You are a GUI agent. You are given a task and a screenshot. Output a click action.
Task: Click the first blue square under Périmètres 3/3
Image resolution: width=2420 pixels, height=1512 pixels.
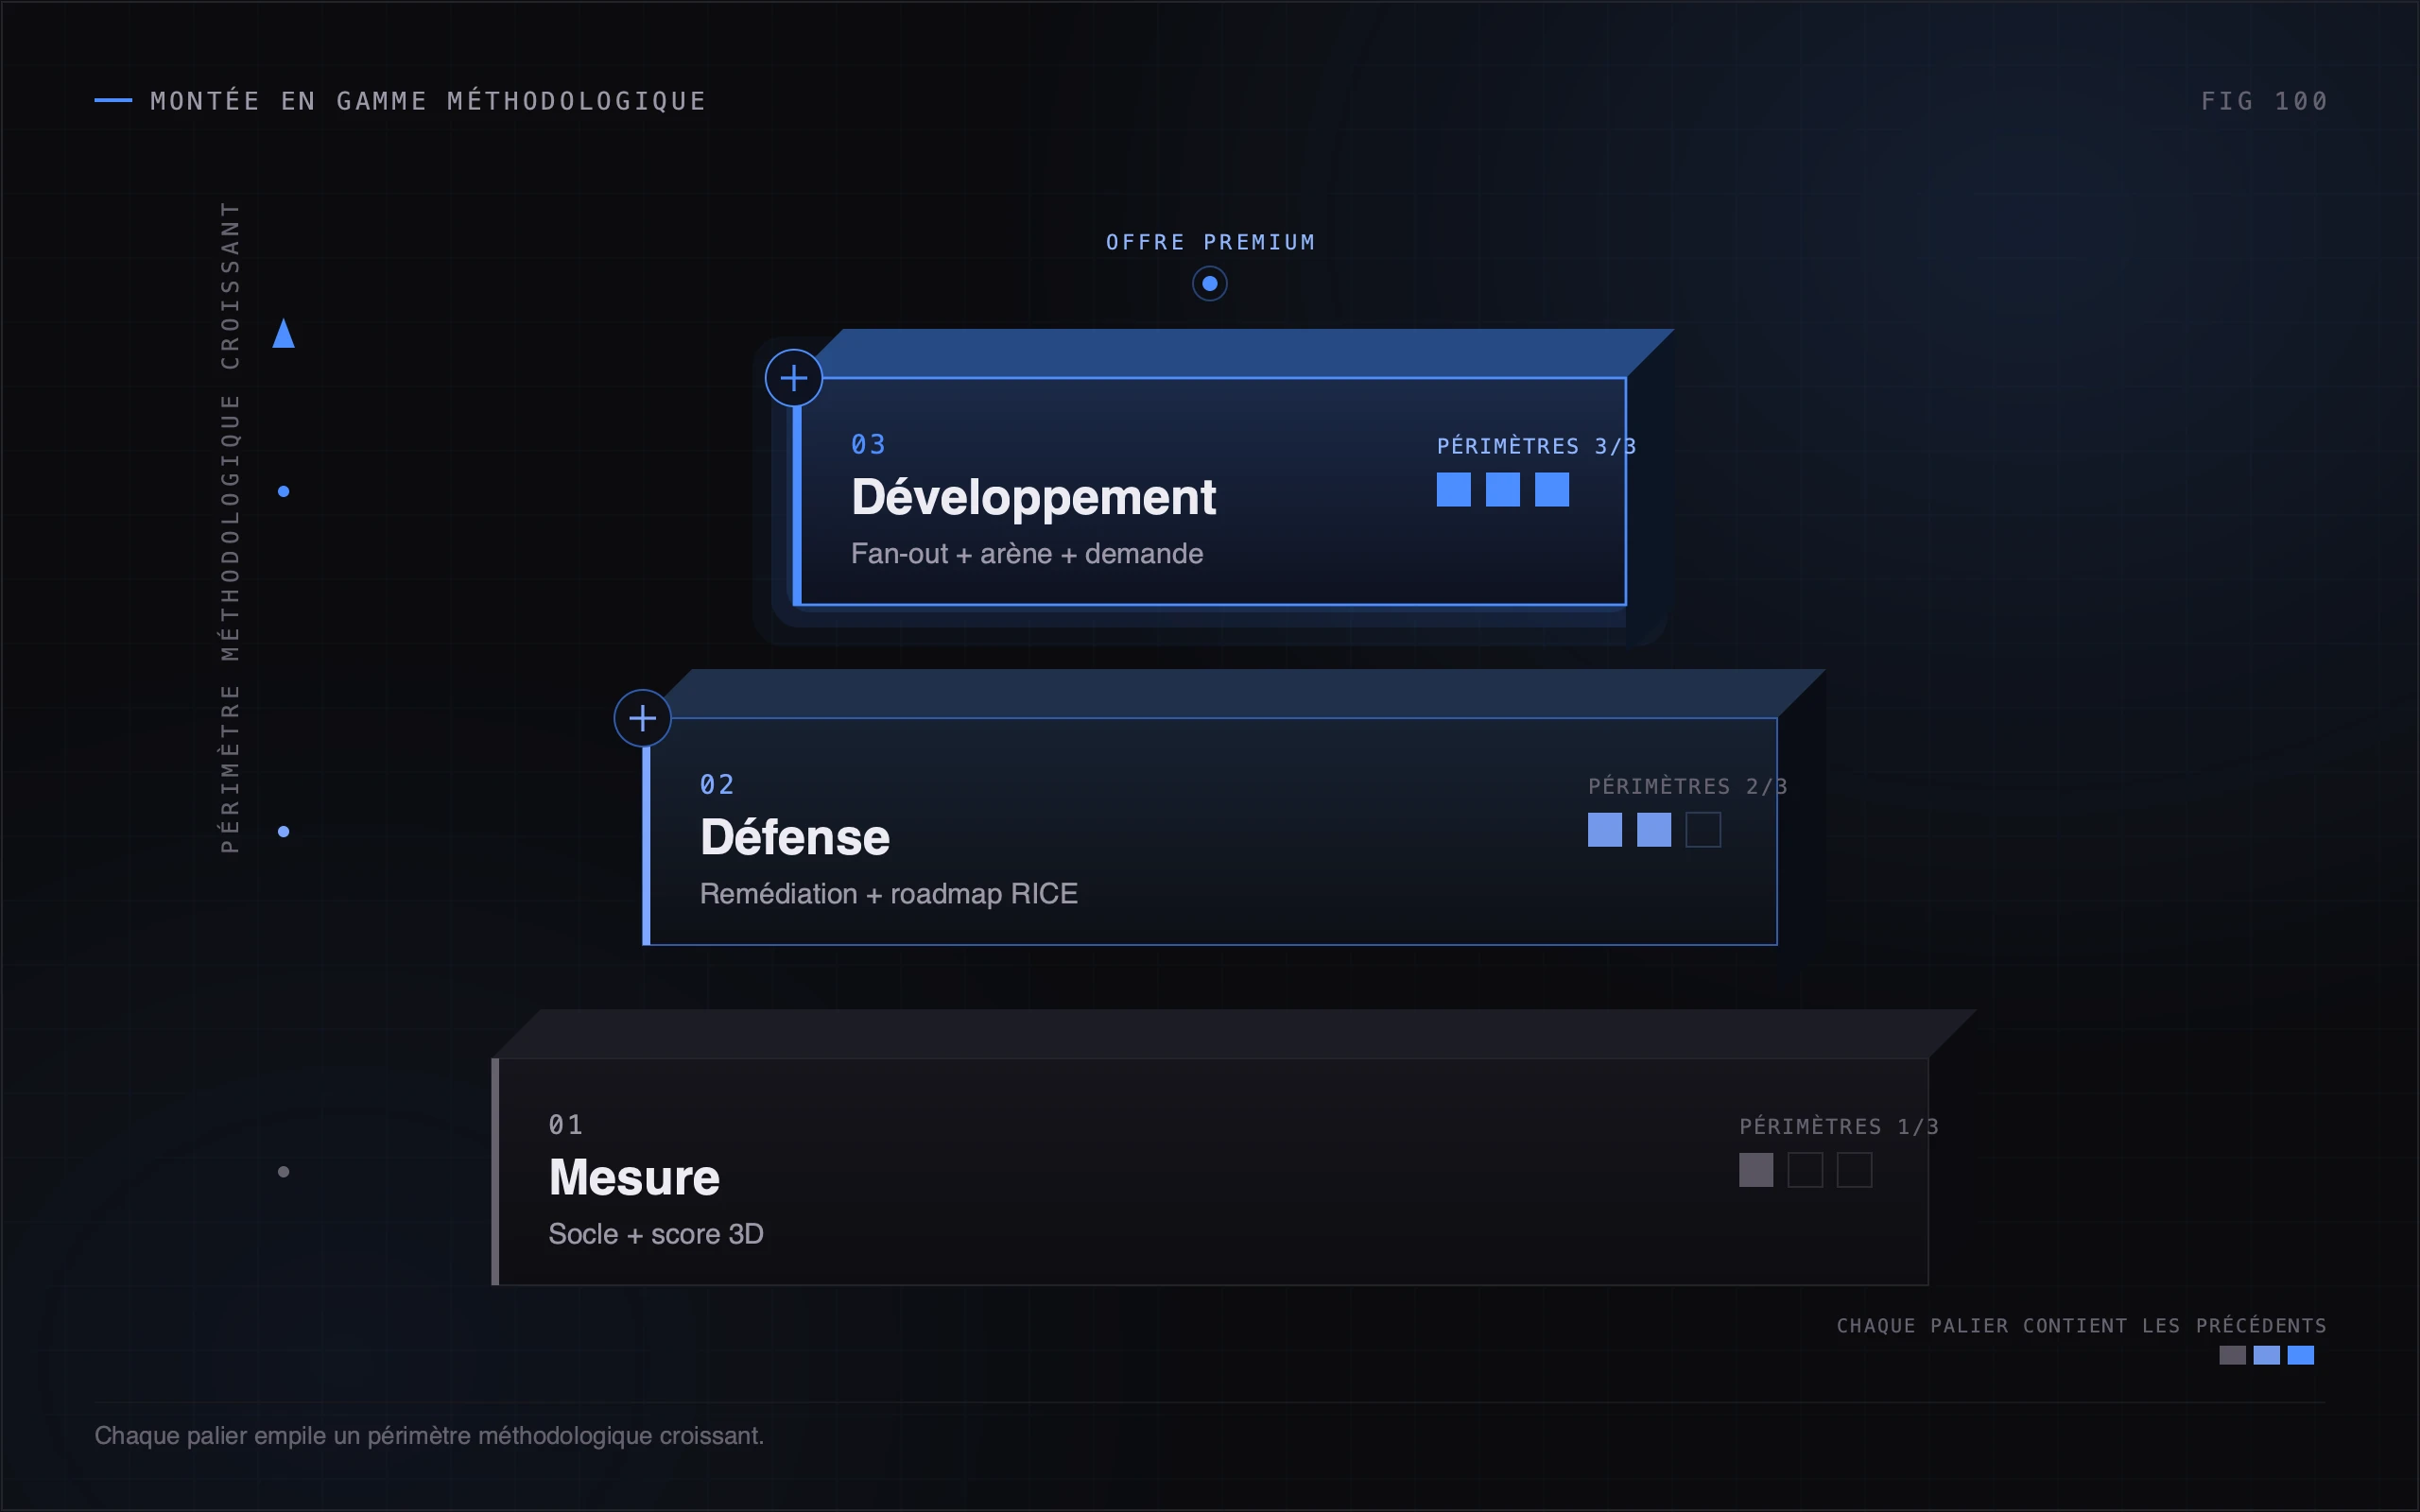click(1454, 490)
